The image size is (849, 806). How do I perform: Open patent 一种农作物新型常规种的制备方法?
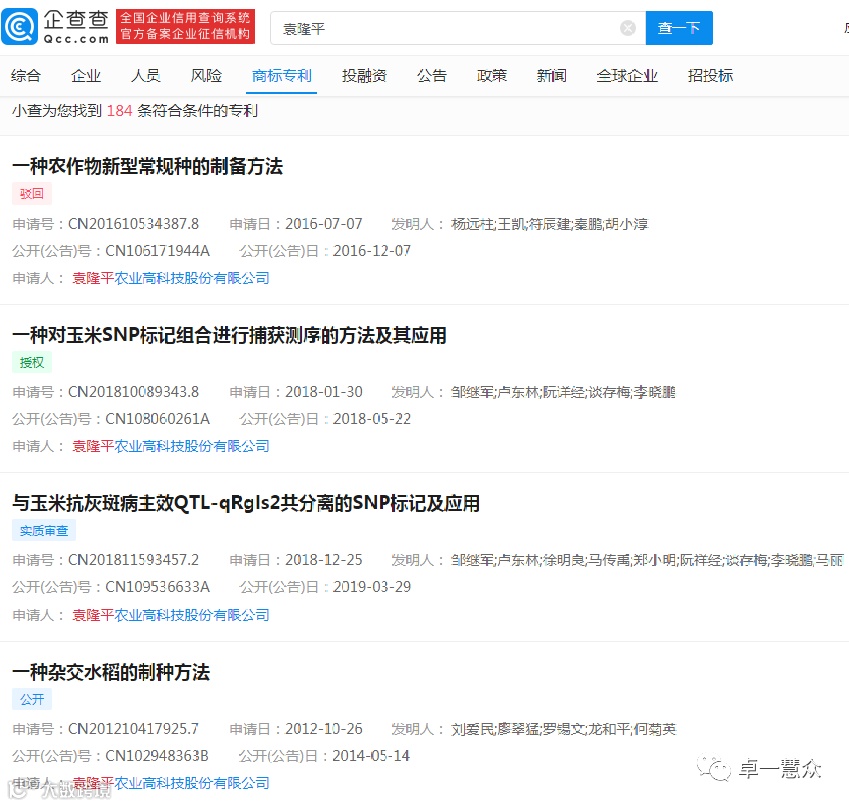147,166
